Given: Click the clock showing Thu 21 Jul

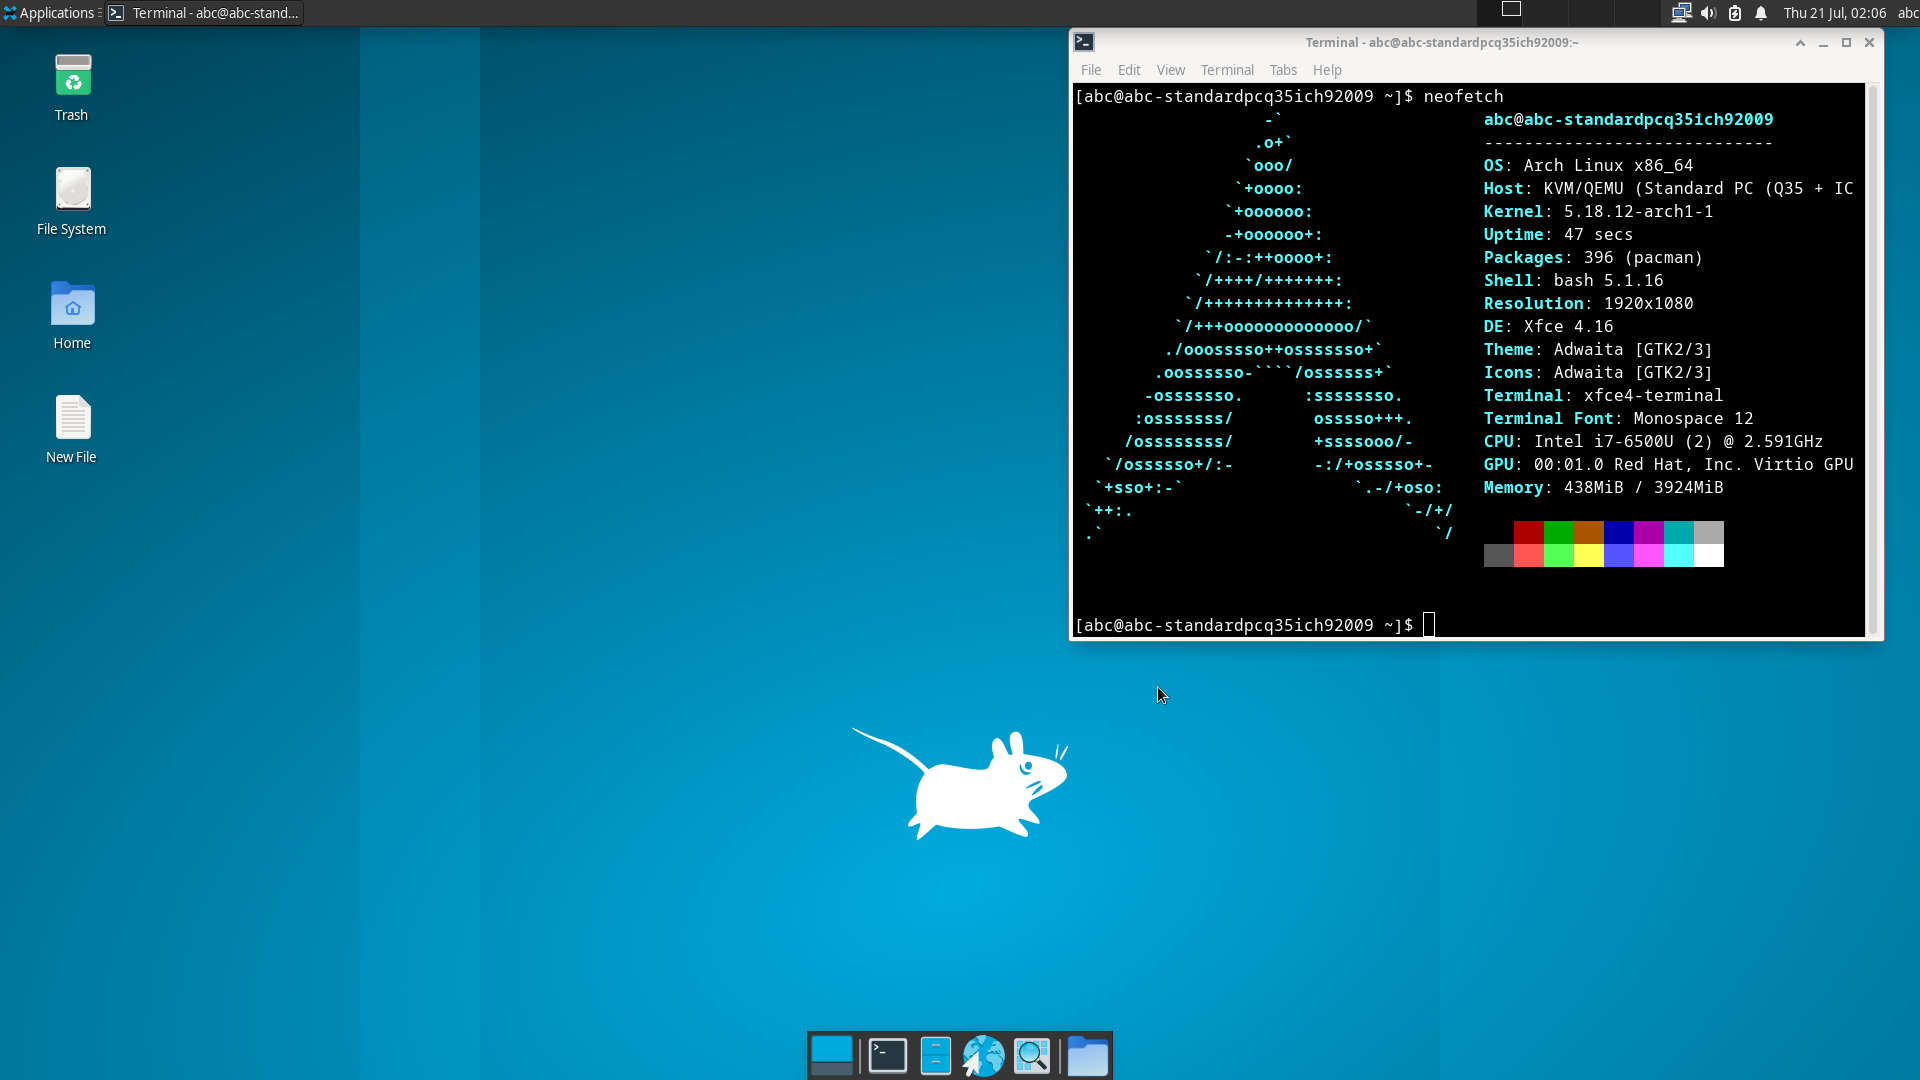Looking at the screenshot, I should pos(1834,13).
